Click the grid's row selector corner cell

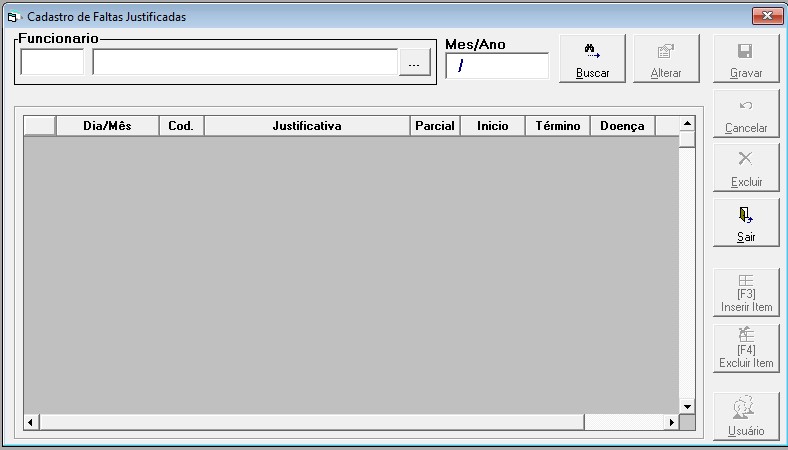(40, 126)
